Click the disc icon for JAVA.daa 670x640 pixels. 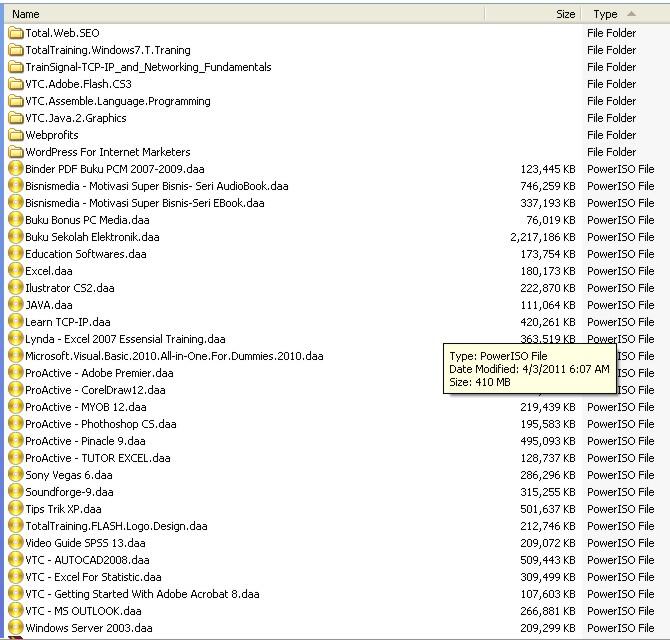coord(16,305)
